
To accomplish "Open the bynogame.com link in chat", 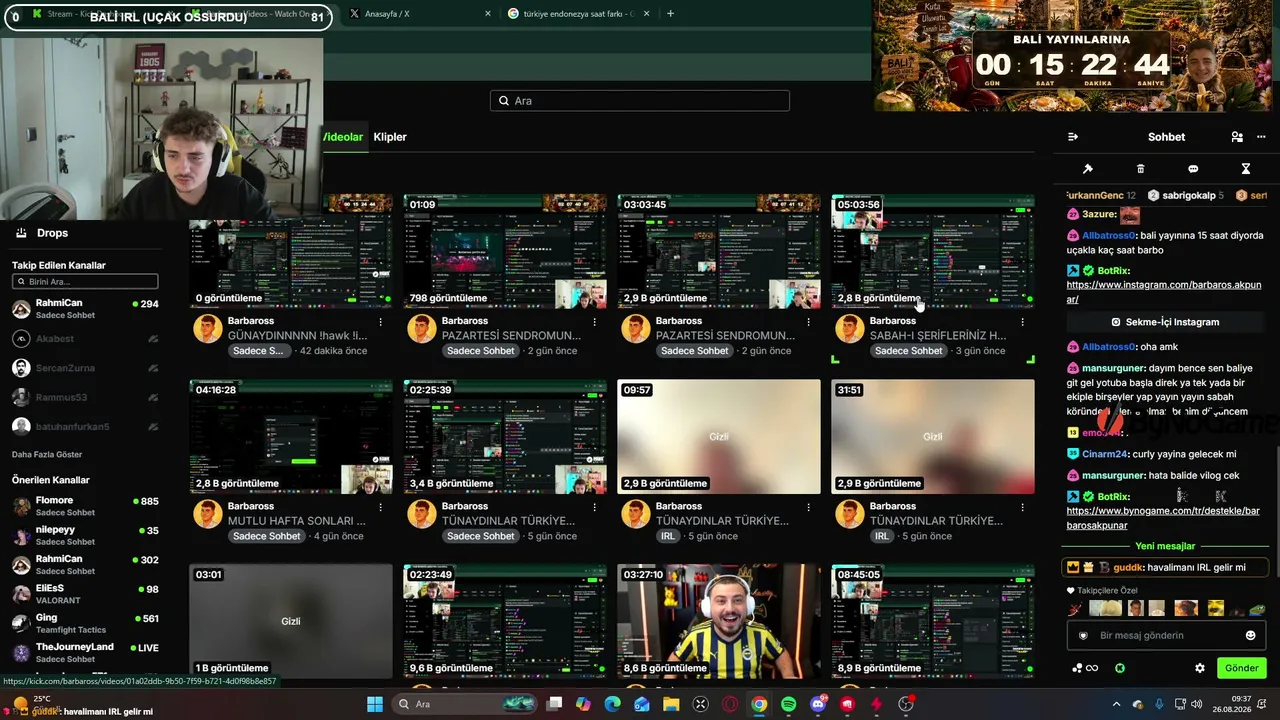I will click(x=1163, y=518).
